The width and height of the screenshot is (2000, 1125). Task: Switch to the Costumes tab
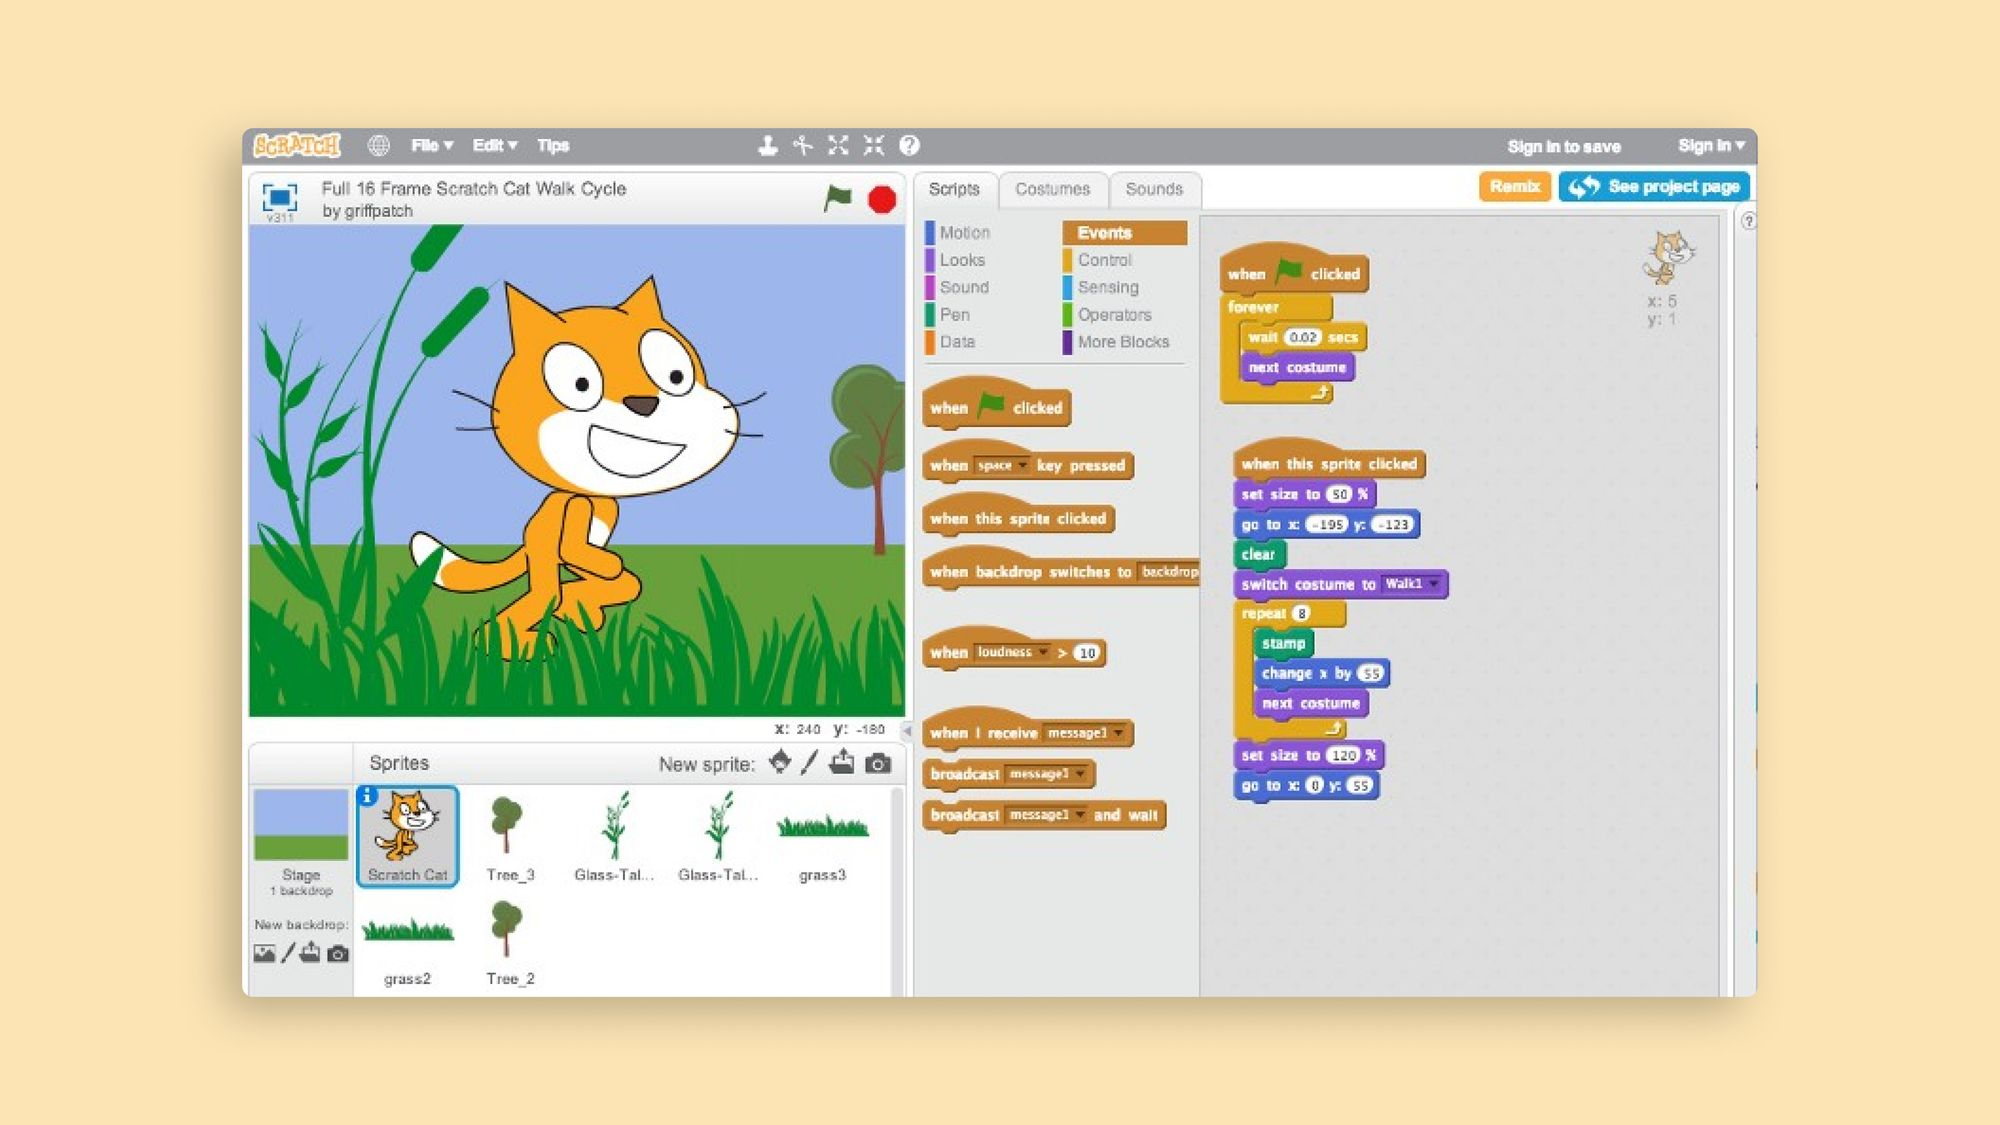(x=1052, y=189)
